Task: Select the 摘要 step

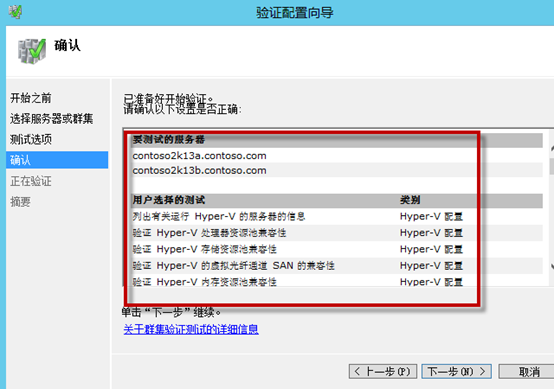Action: (x=20, y=202)
